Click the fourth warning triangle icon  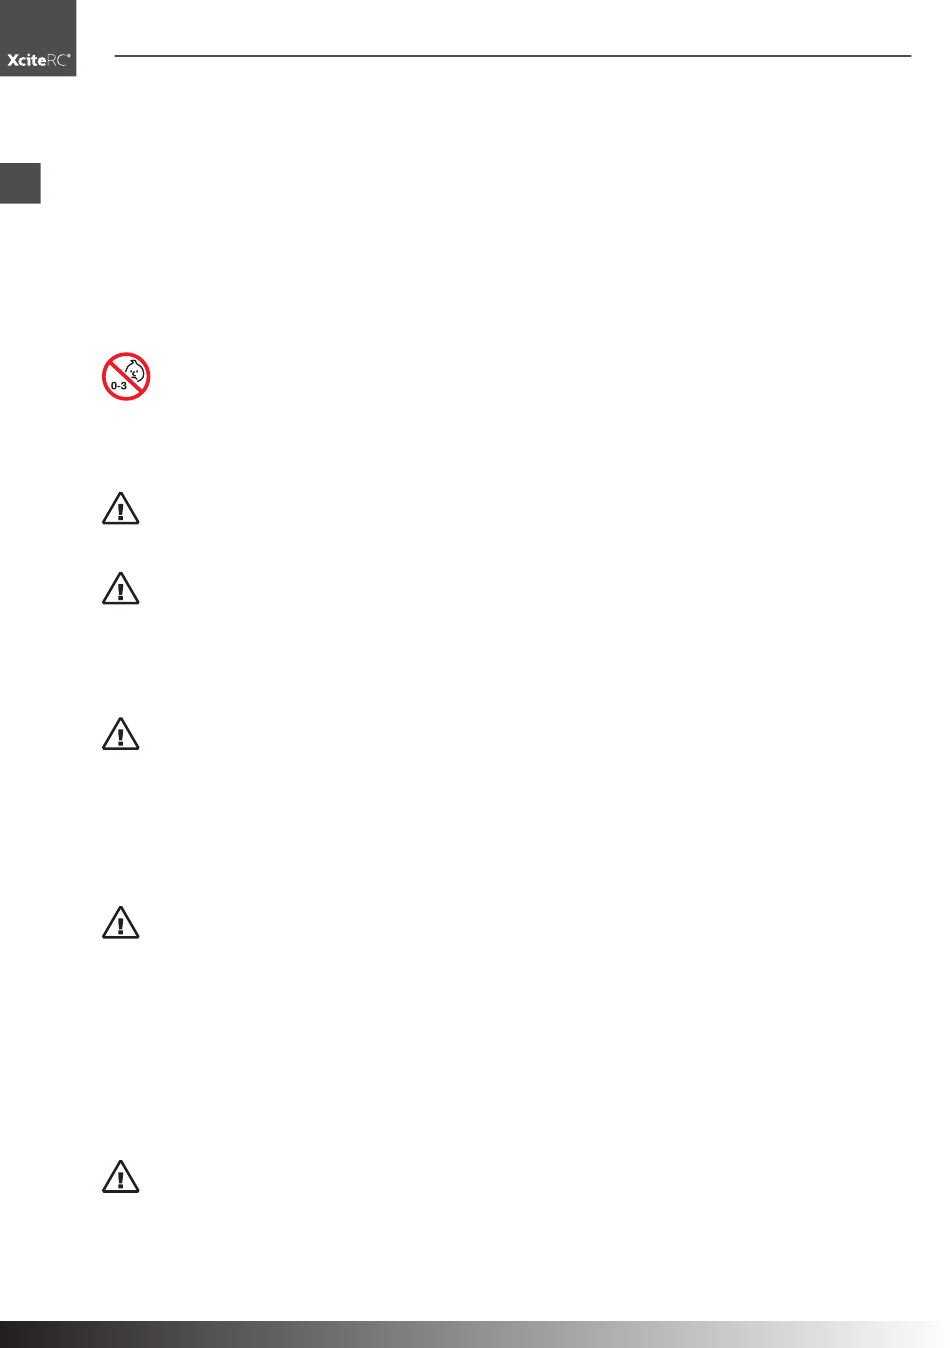point(121,922)
